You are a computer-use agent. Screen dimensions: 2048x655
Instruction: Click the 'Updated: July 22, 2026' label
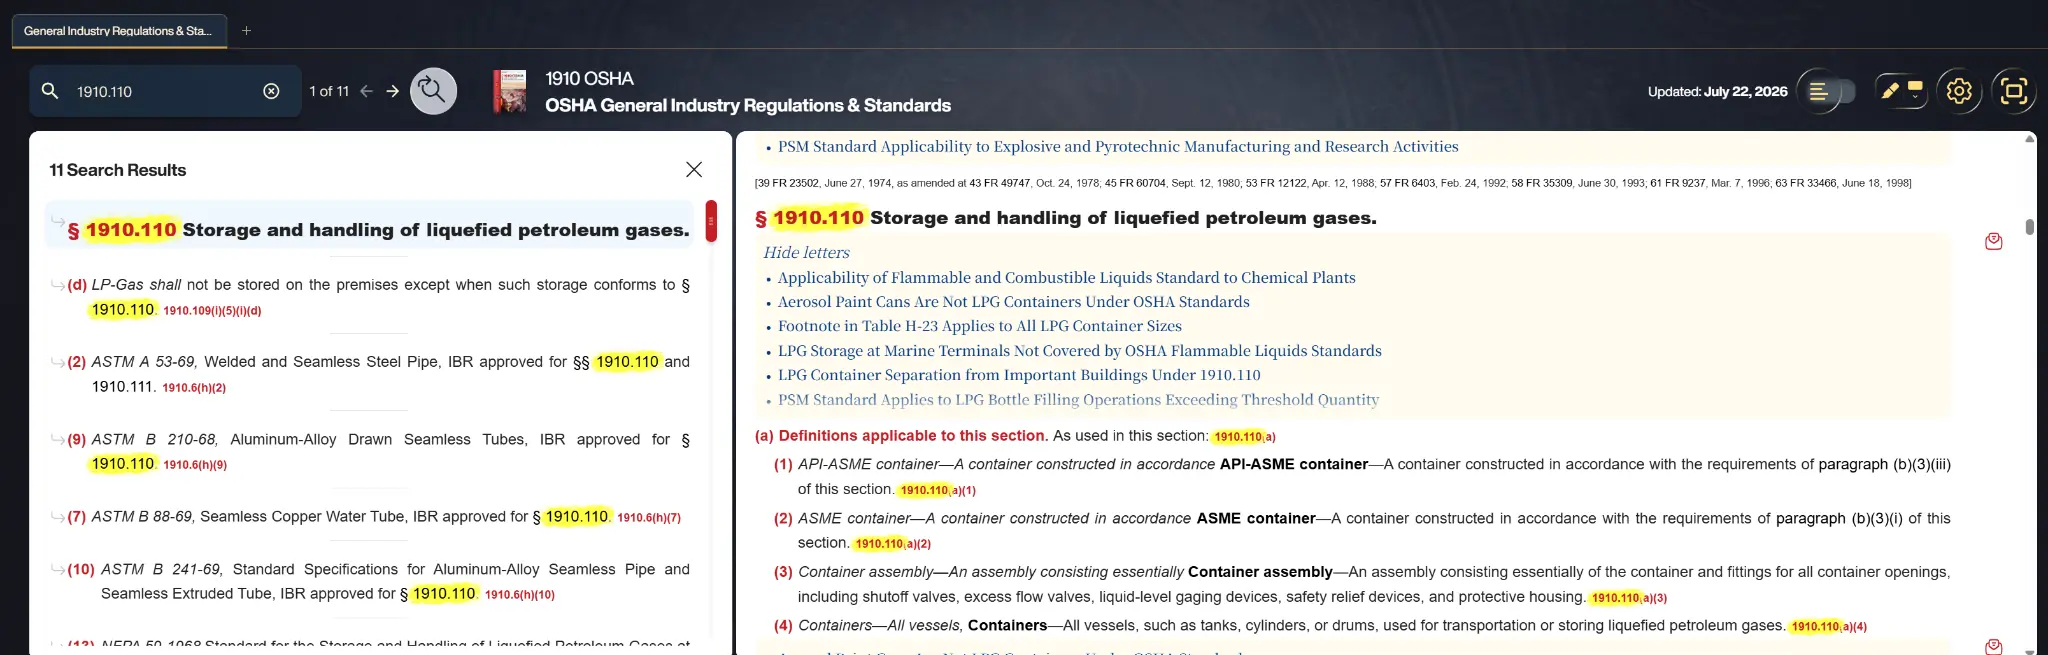click(x=1717, y=91)
